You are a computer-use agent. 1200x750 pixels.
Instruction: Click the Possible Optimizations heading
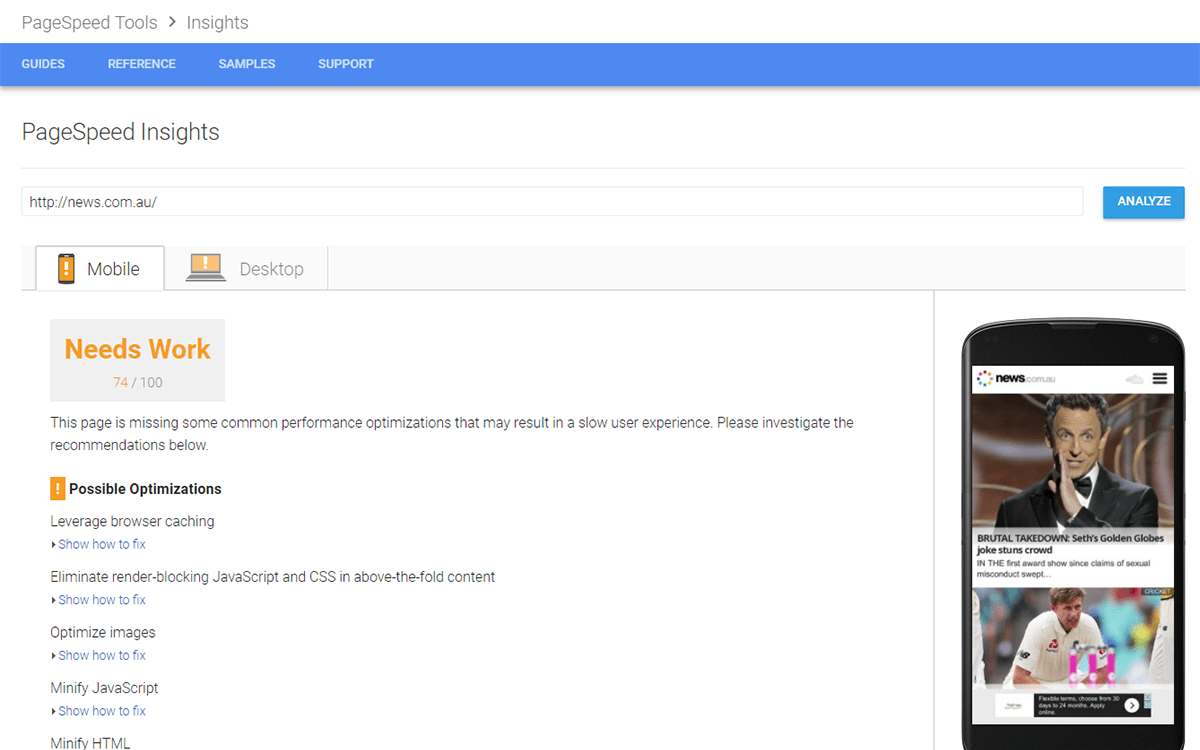145,489
